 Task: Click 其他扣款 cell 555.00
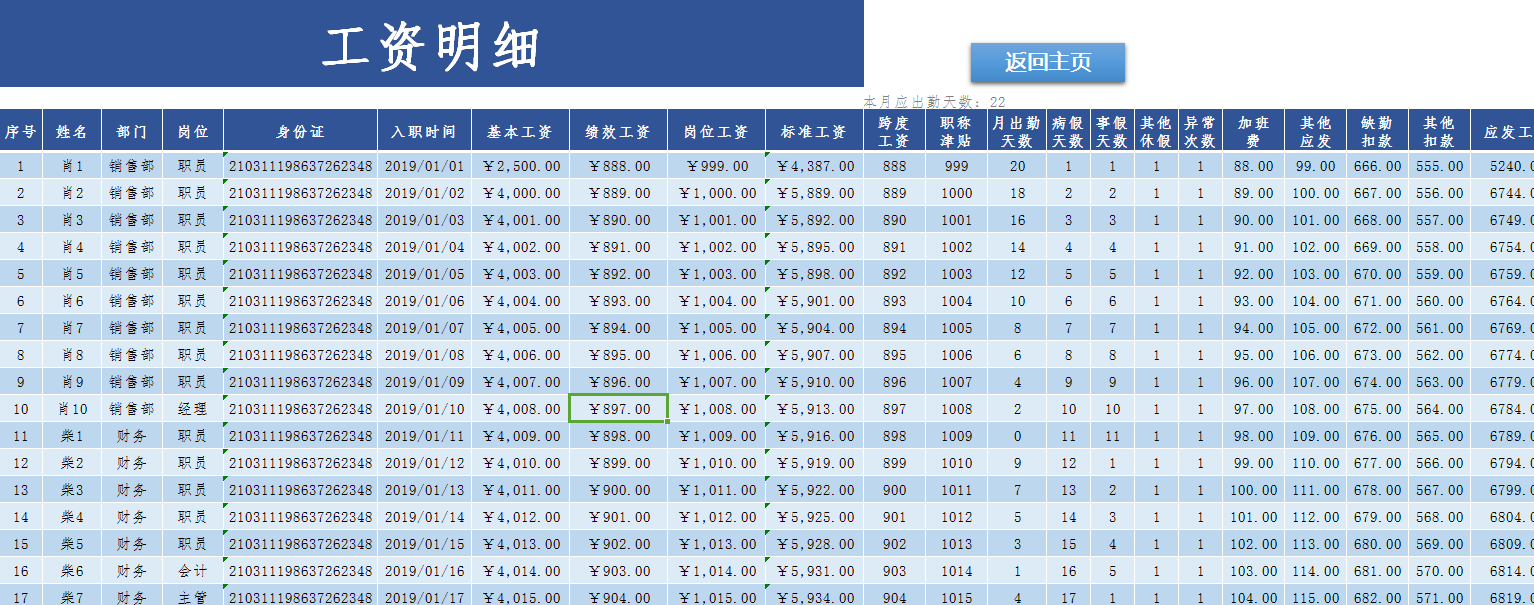tap(1439, 166)
